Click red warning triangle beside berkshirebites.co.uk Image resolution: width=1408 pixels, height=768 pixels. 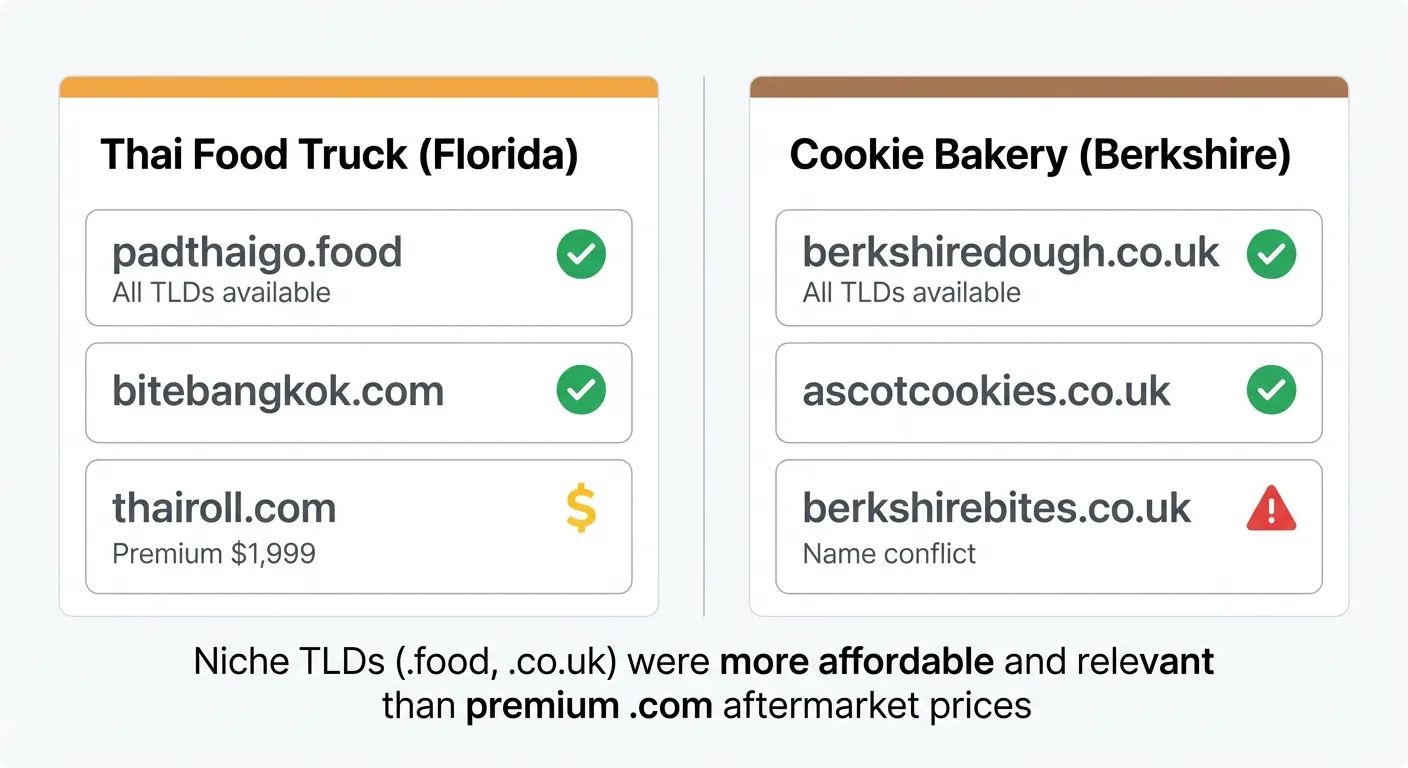[1271, 510]
